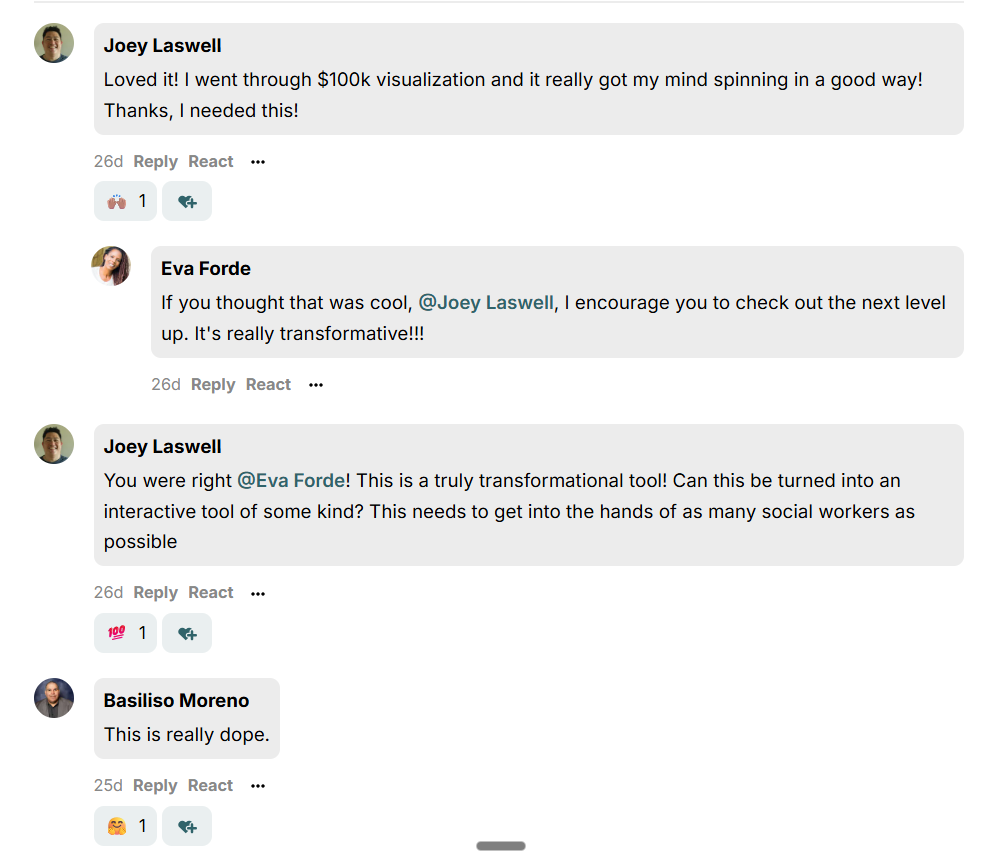Add a reaction to Joey's first comment
This screenshot has width=998, height=851.
tap(187, 201)
